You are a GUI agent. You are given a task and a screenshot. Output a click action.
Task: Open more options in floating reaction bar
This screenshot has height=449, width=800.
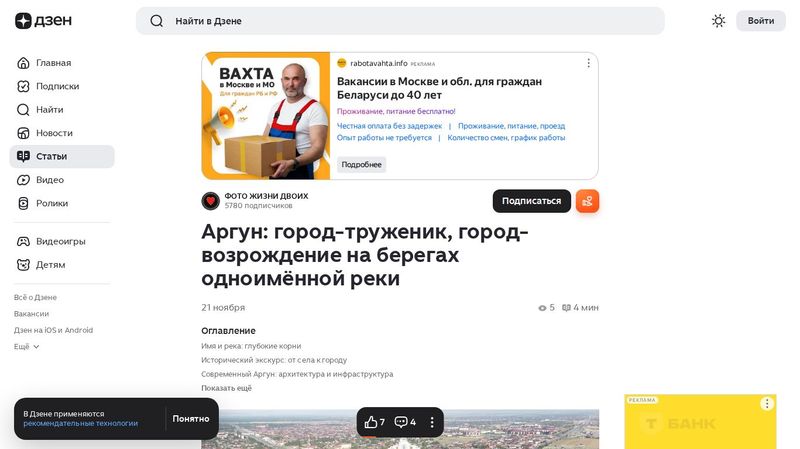[x=432, y=422]
